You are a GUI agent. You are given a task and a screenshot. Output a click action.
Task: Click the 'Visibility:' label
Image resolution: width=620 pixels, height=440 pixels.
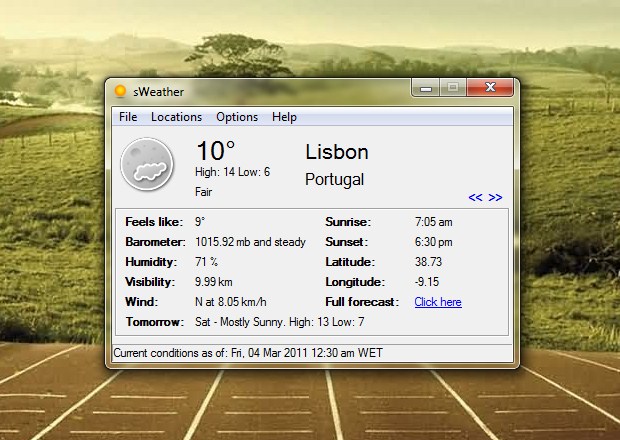tap(150, 282)
